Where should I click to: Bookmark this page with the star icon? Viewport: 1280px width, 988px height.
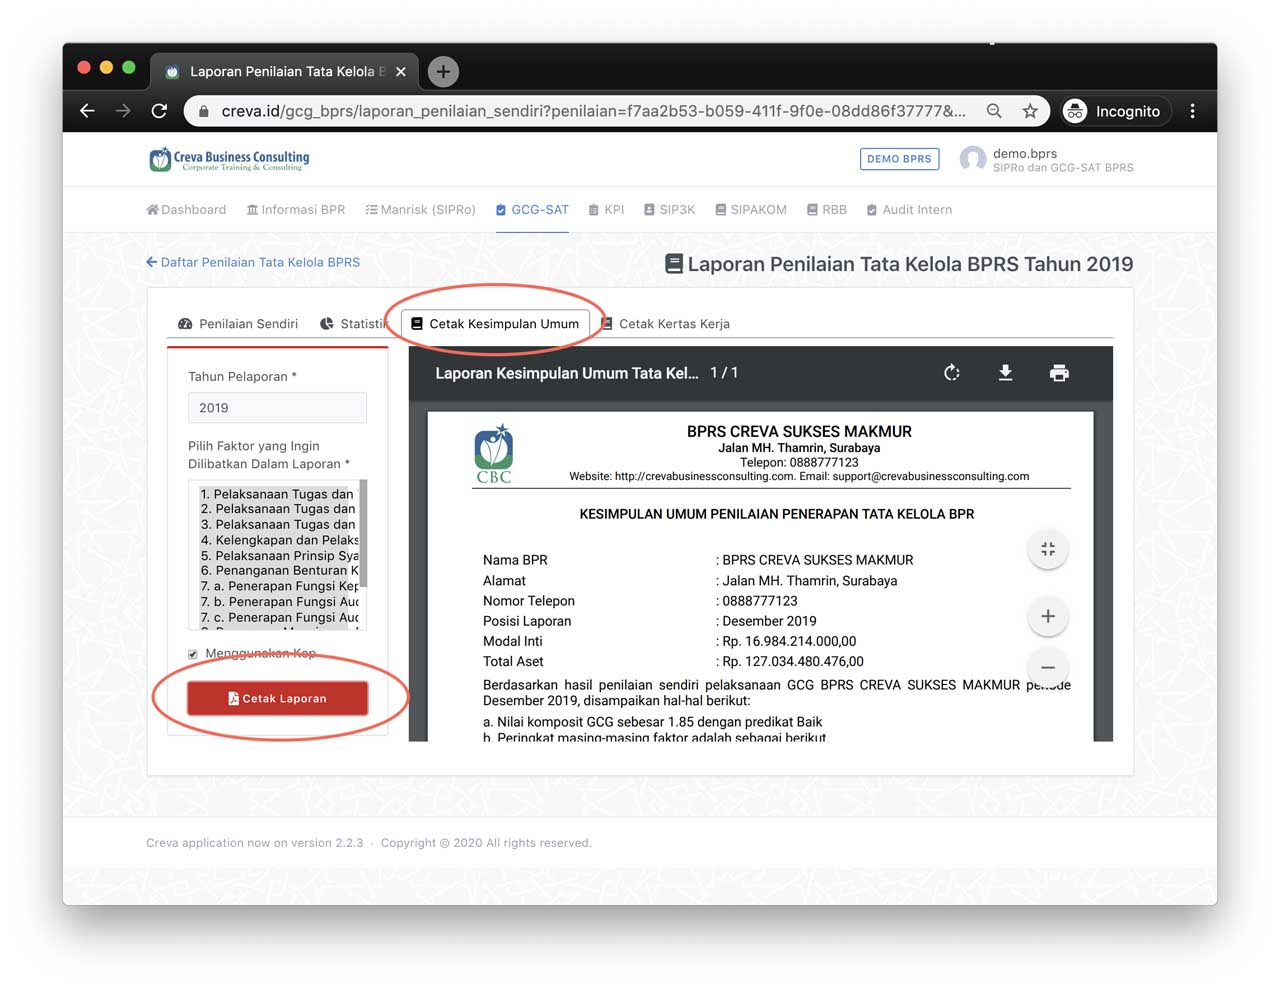click(x=1030, y=111)
